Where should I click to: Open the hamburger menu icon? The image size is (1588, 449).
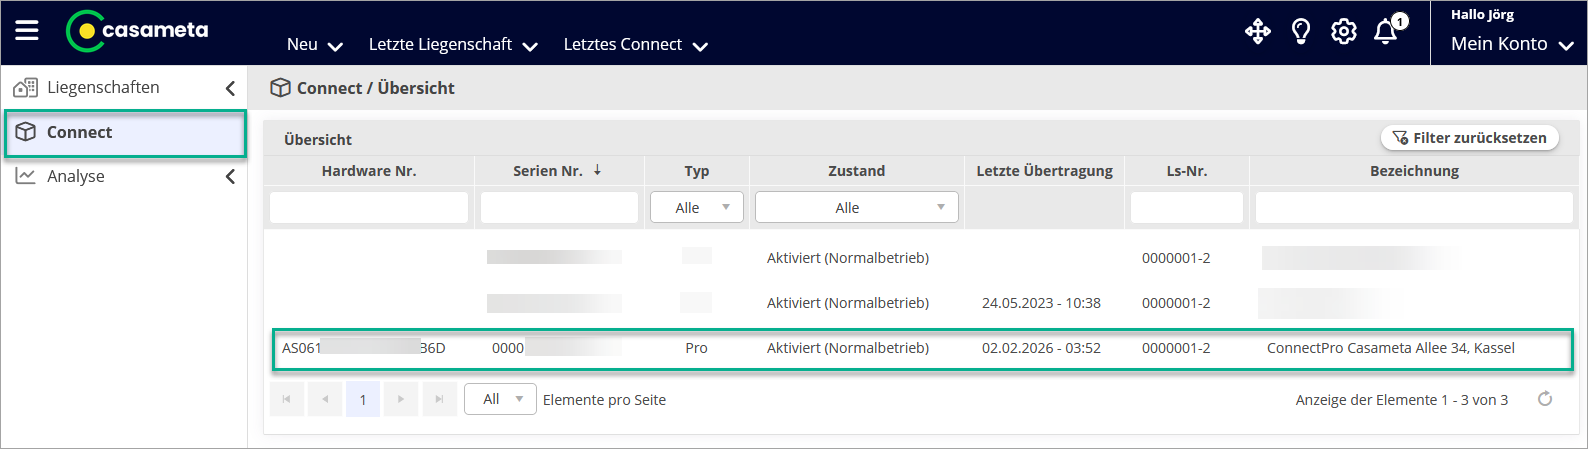(27, 30)
